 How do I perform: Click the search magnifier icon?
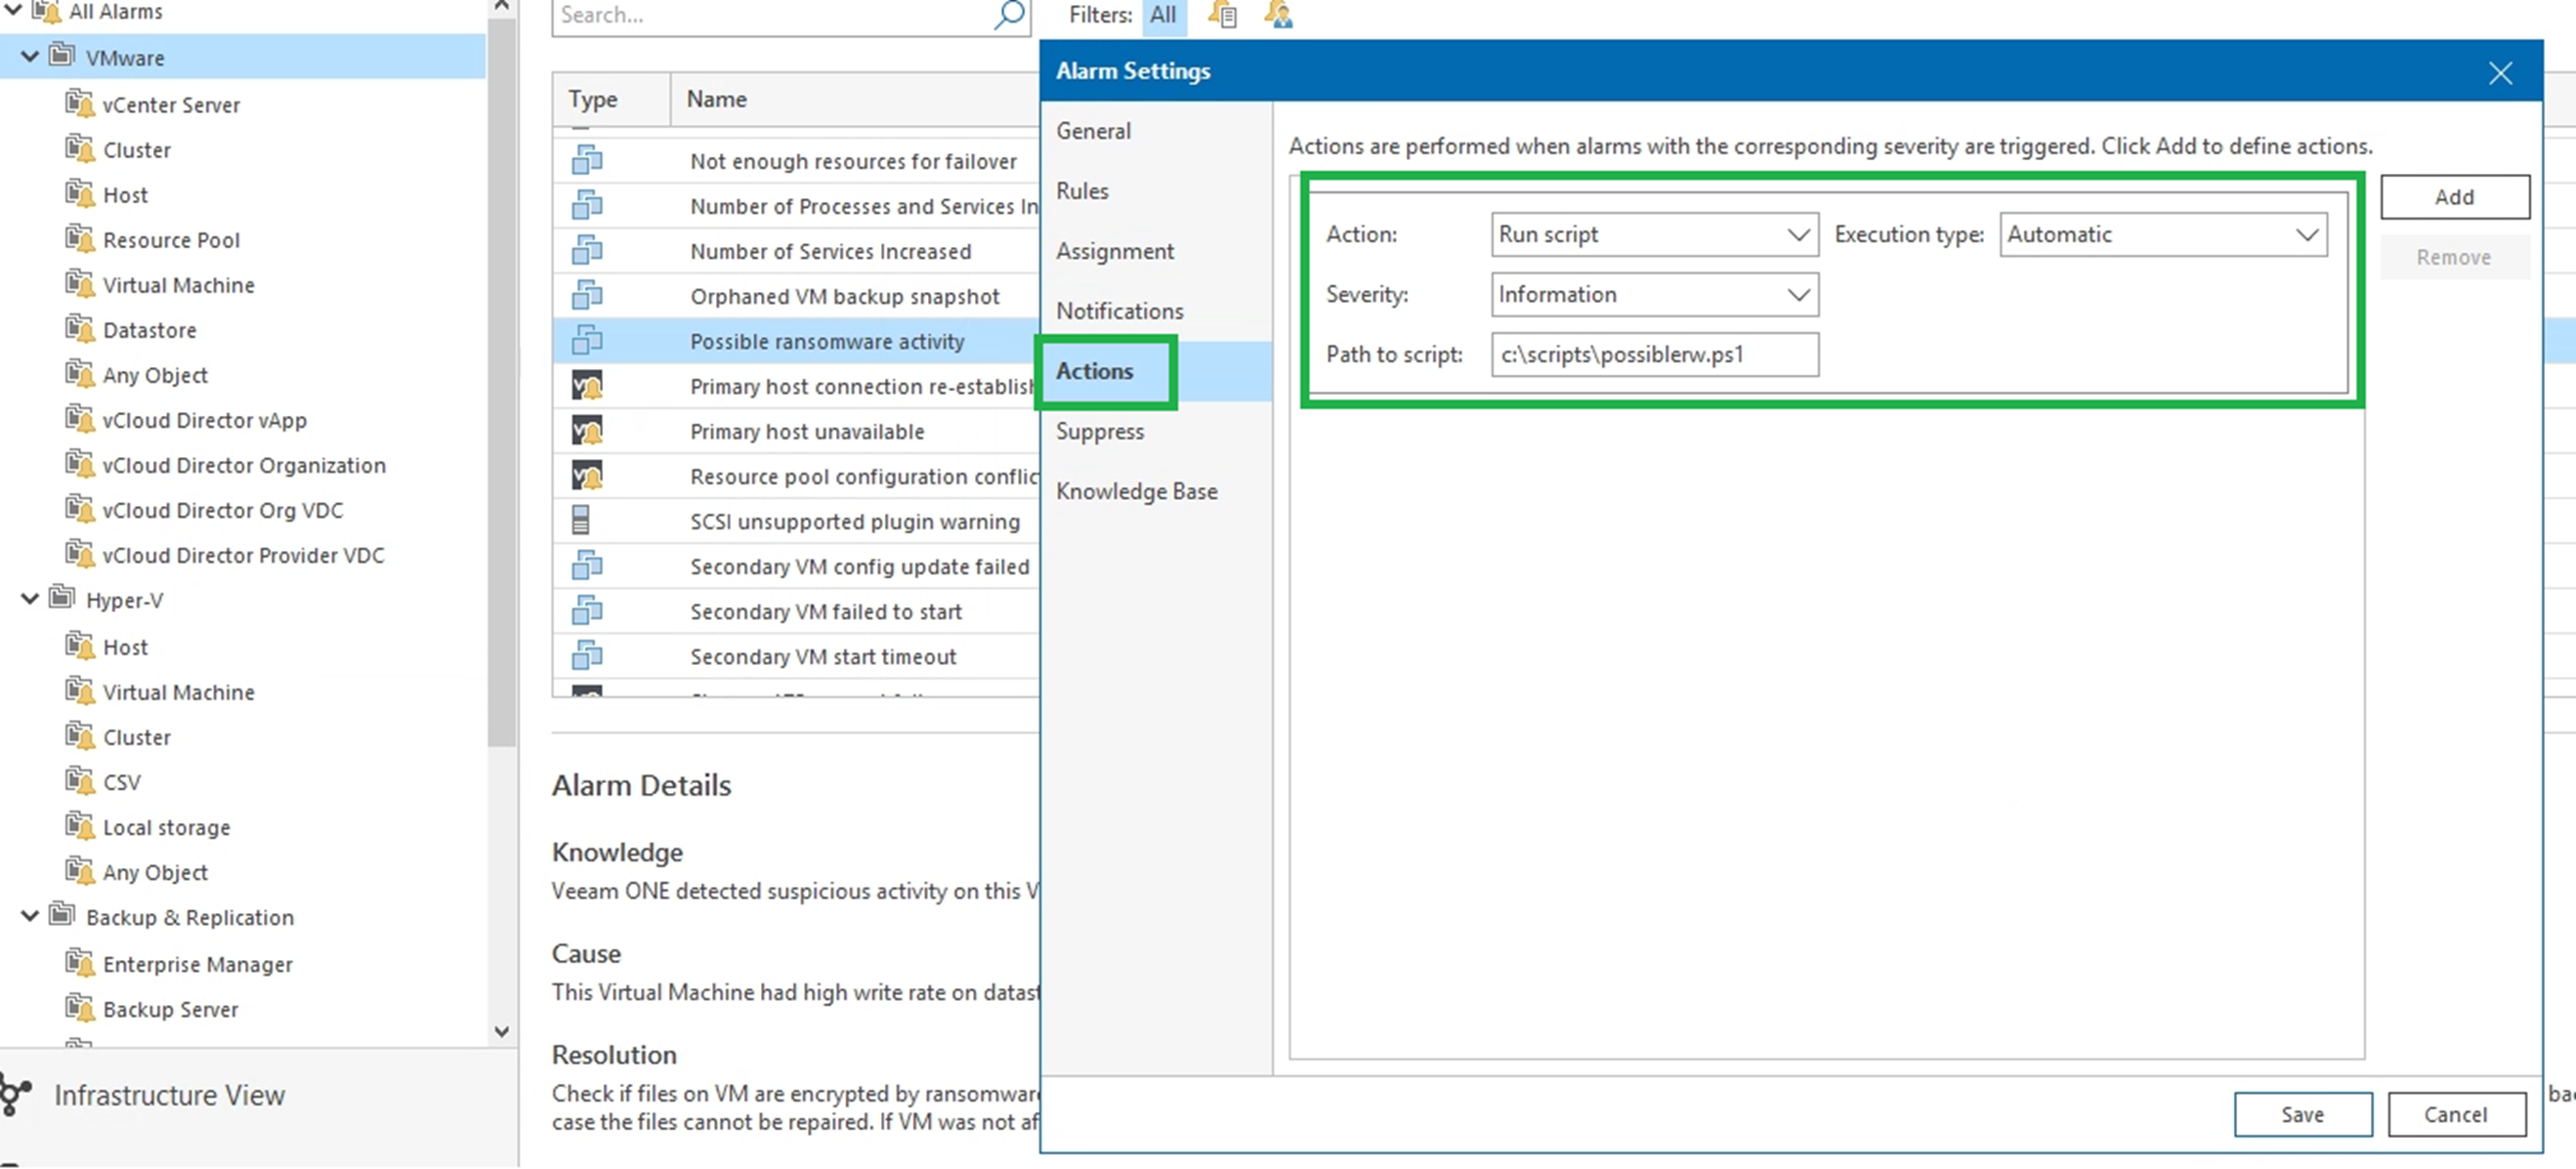click(1009, 14)
